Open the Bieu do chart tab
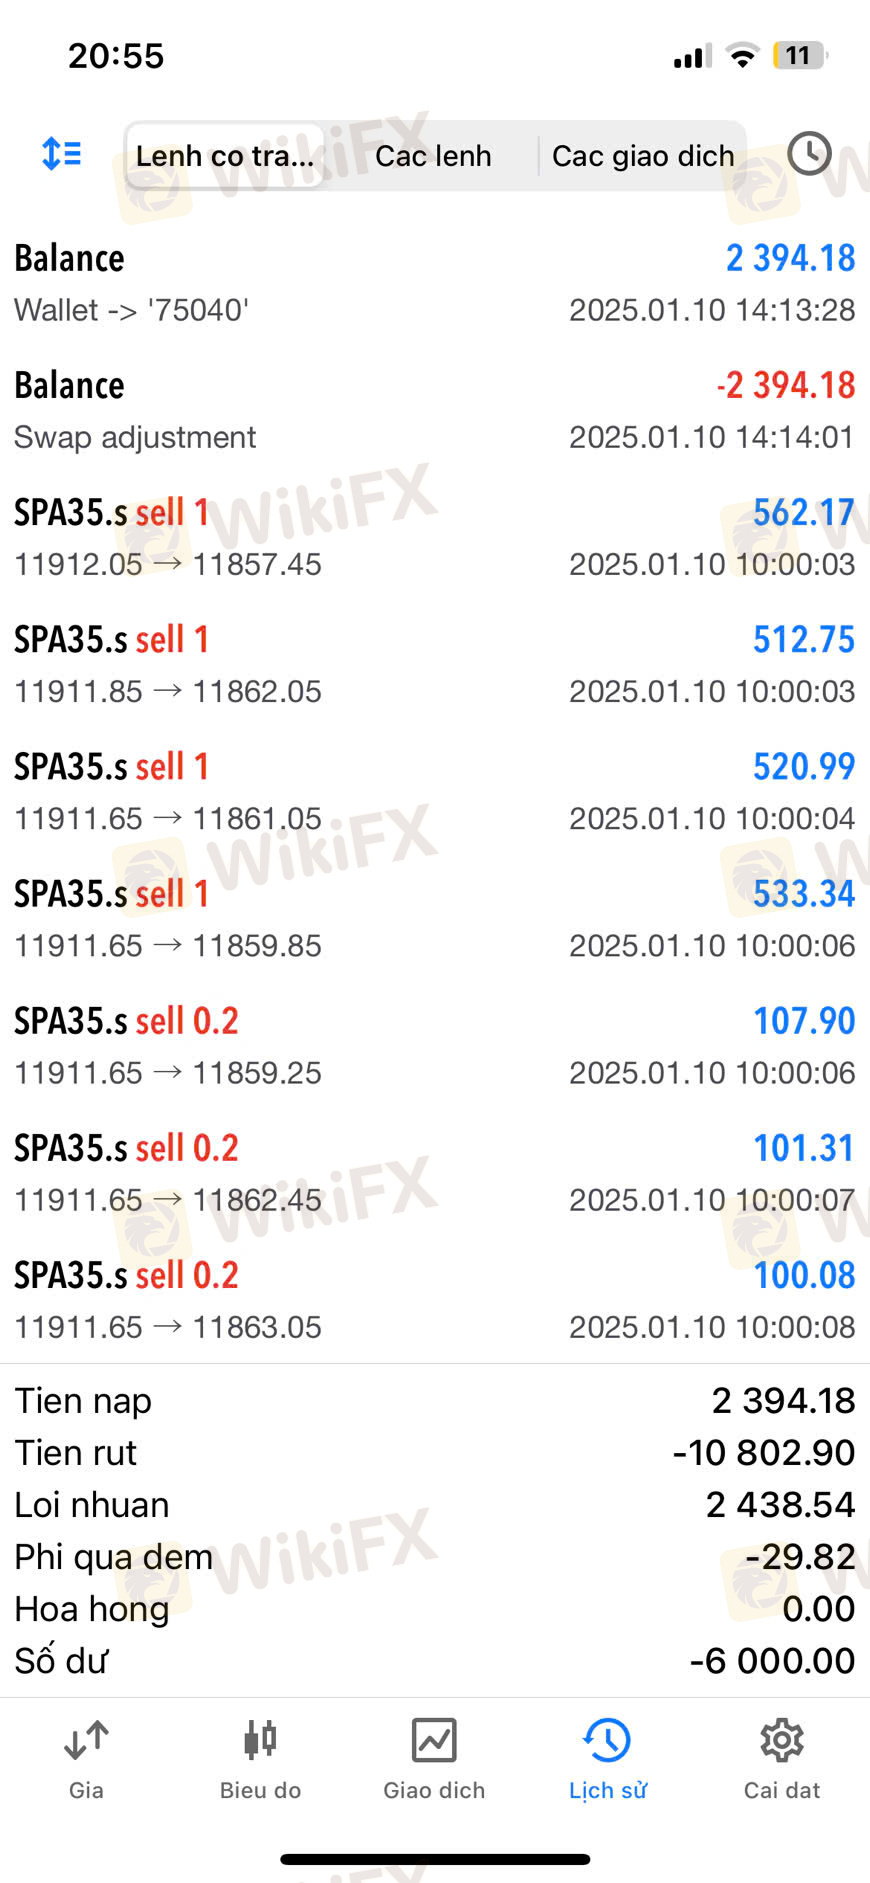This screenshot has height=1883, width=870. click(260, 1760)
